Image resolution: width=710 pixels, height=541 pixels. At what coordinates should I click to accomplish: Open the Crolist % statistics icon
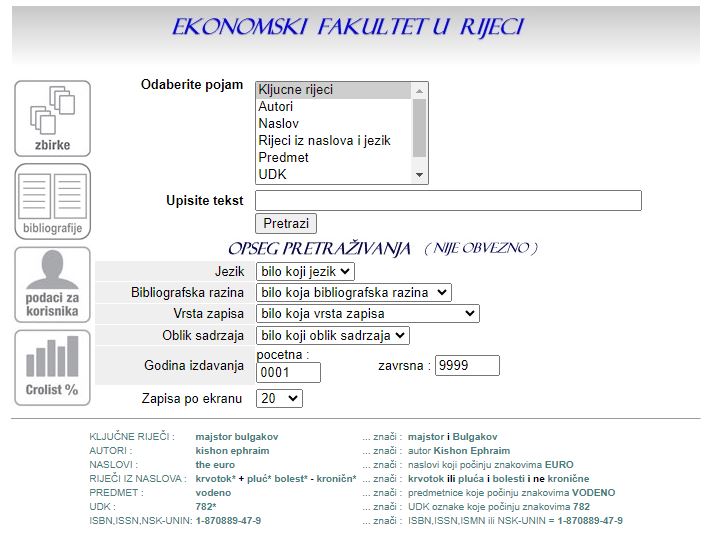(x=52, y=367)
